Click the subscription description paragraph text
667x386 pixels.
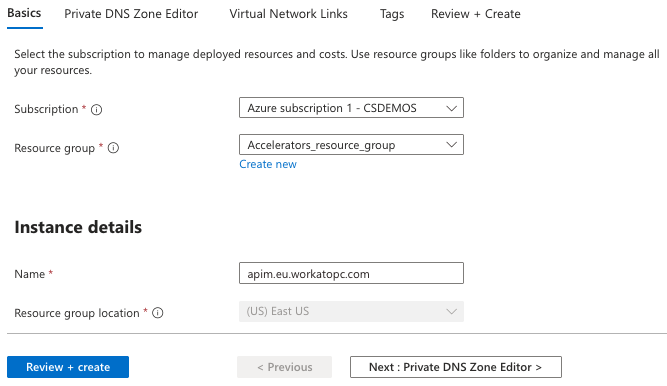[336, 62]
